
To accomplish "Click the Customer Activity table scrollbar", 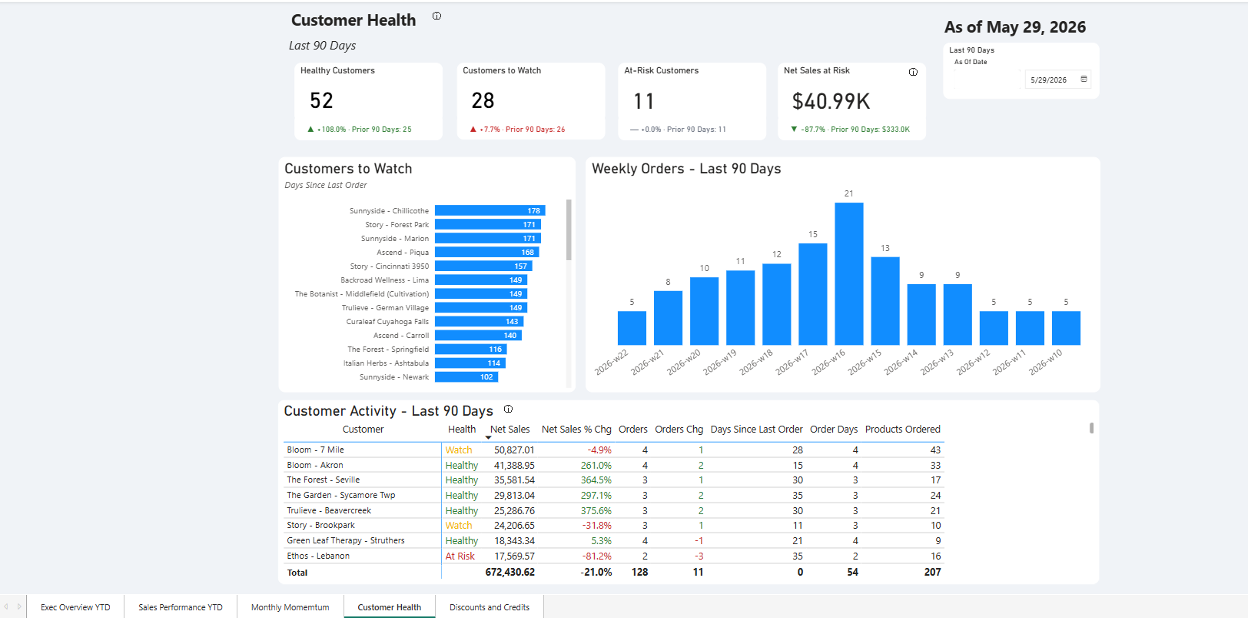I will point(1091,428).
